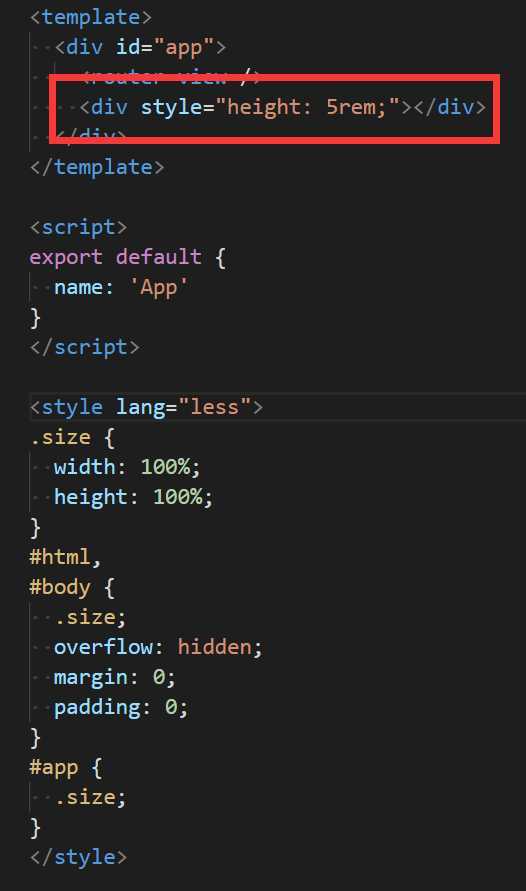Click the closing style tag

tap(78, 857)
